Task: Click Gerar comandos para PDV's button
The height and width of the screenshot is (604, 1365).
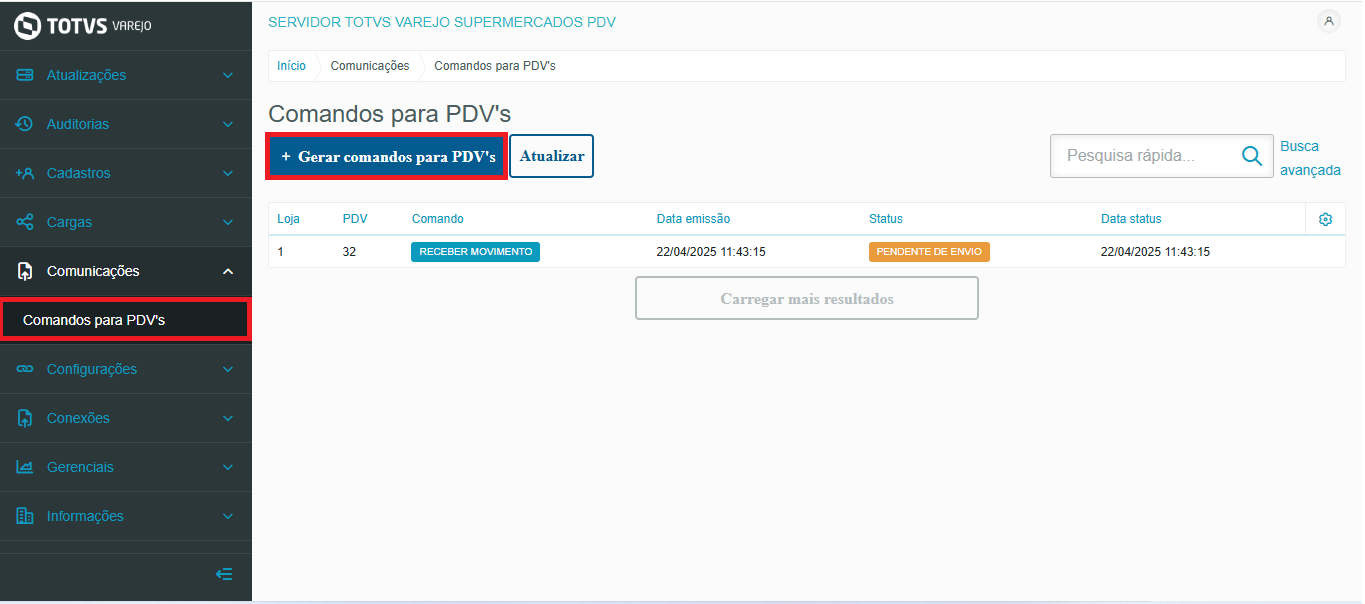Action: coord(387,156)
